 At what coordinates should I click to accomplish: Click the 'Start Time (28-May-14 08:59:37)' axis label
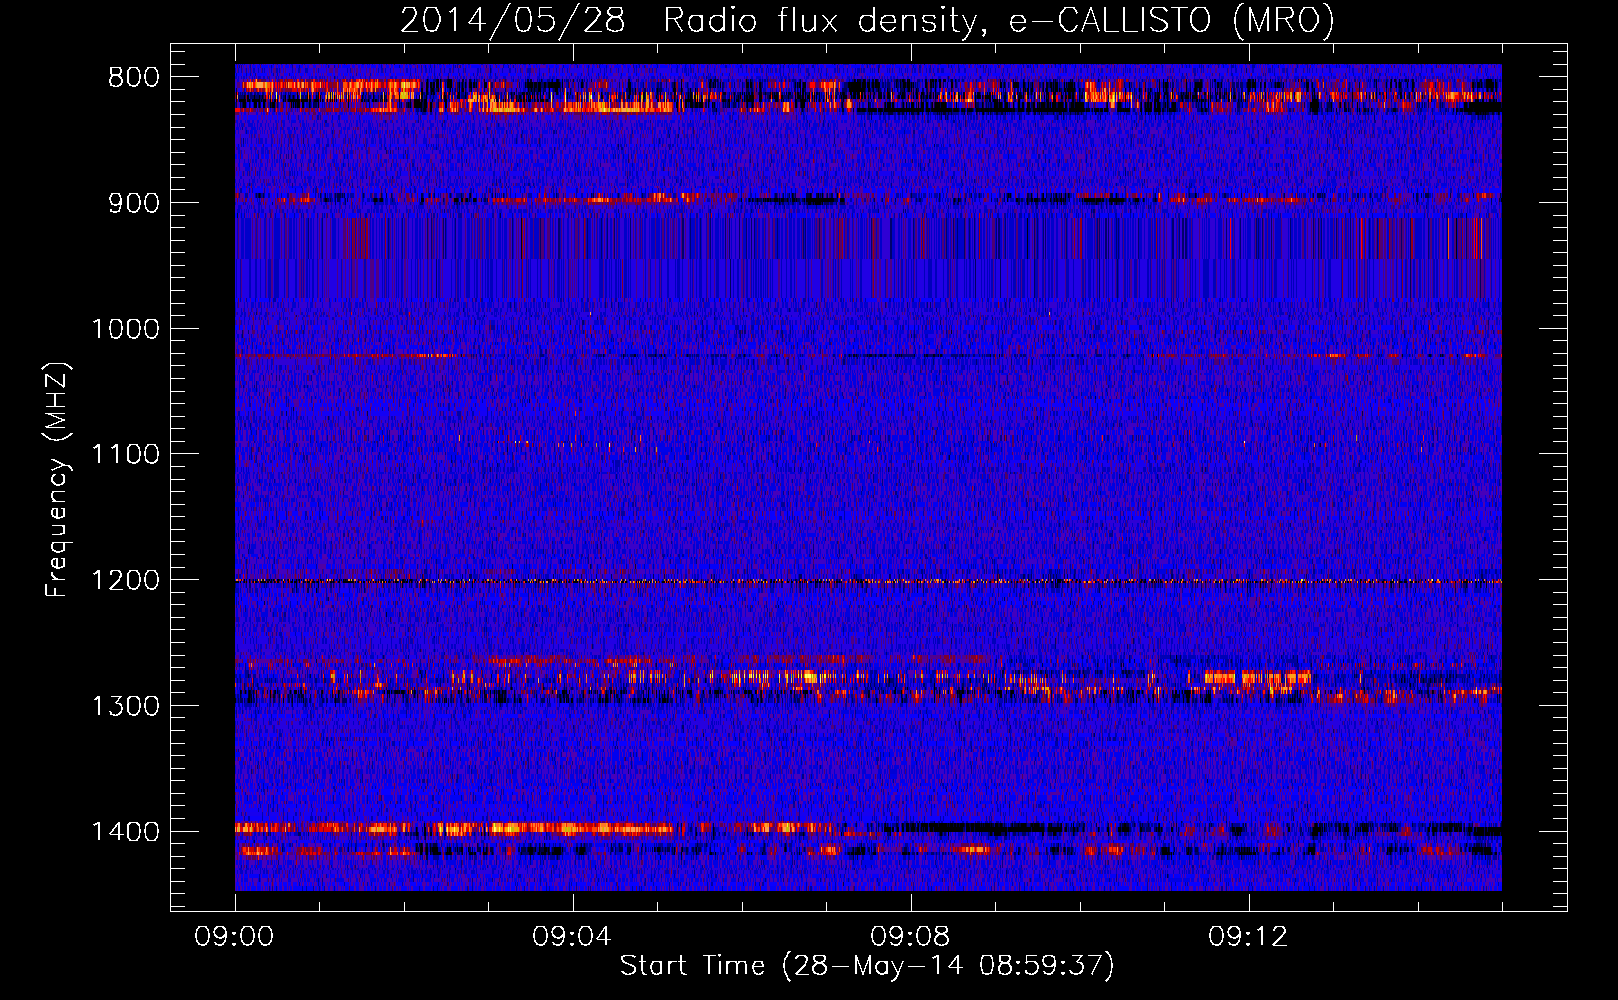[867, 966]
